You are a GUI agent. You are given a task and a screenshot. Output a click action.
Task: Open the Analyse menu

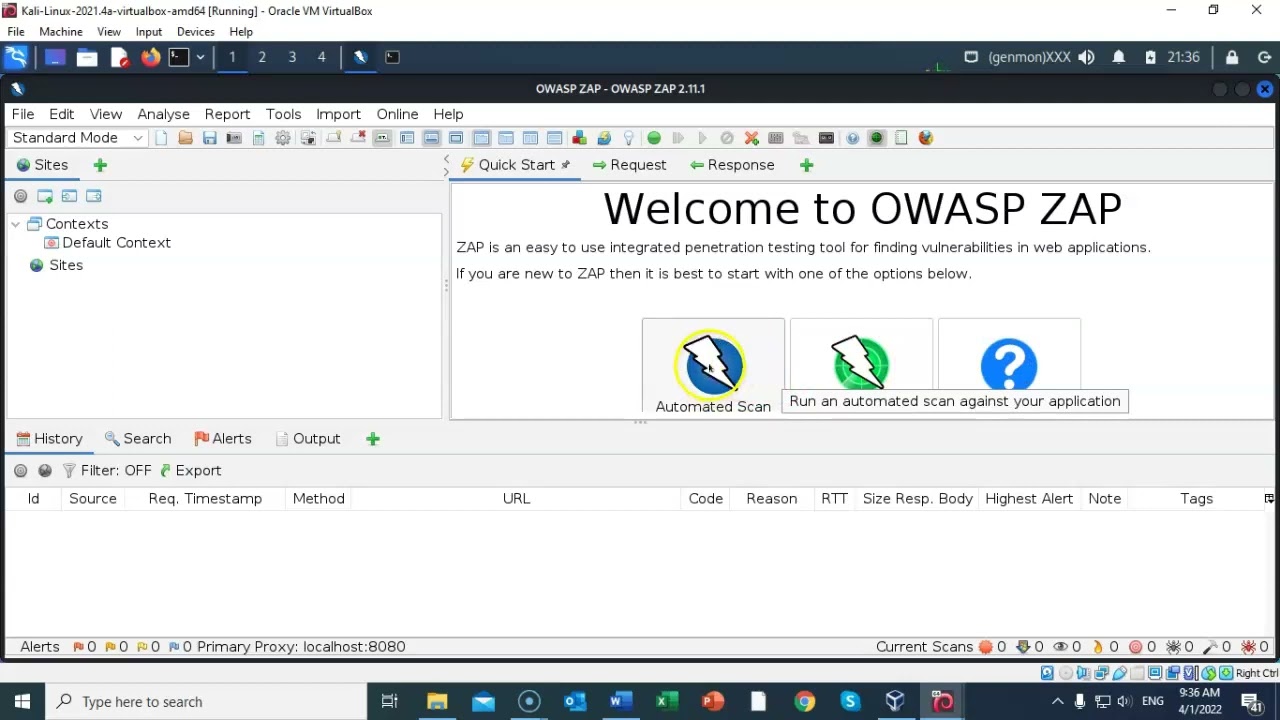click(164, 114)
